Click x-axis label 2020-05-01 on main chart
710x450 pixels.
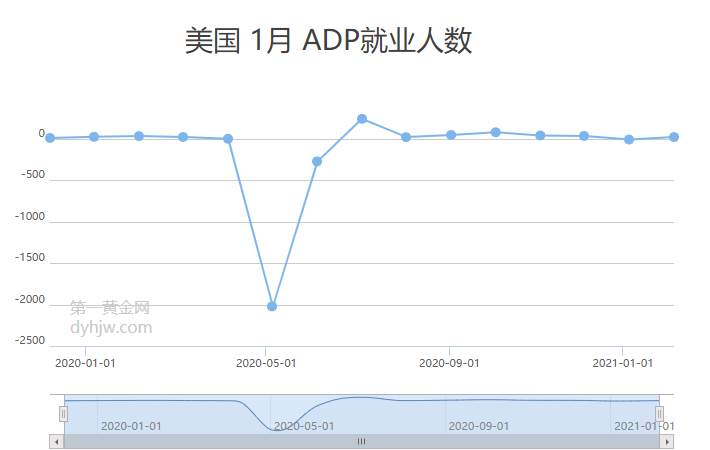266,363
